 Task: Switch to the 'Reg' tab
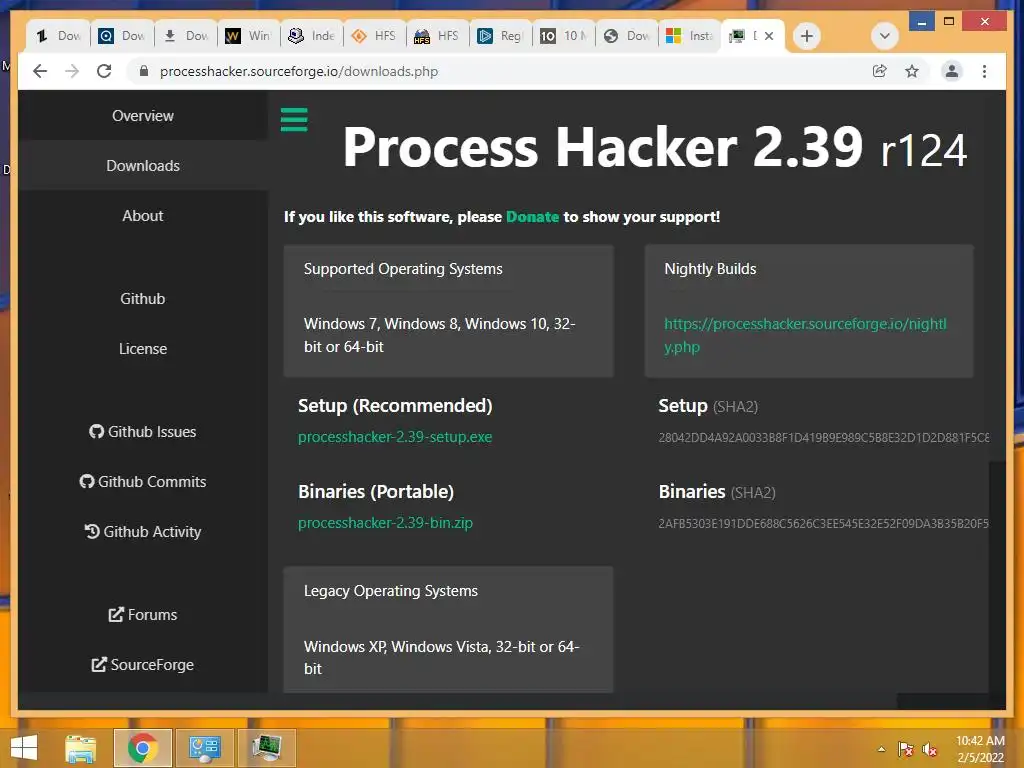coord(501,36)
